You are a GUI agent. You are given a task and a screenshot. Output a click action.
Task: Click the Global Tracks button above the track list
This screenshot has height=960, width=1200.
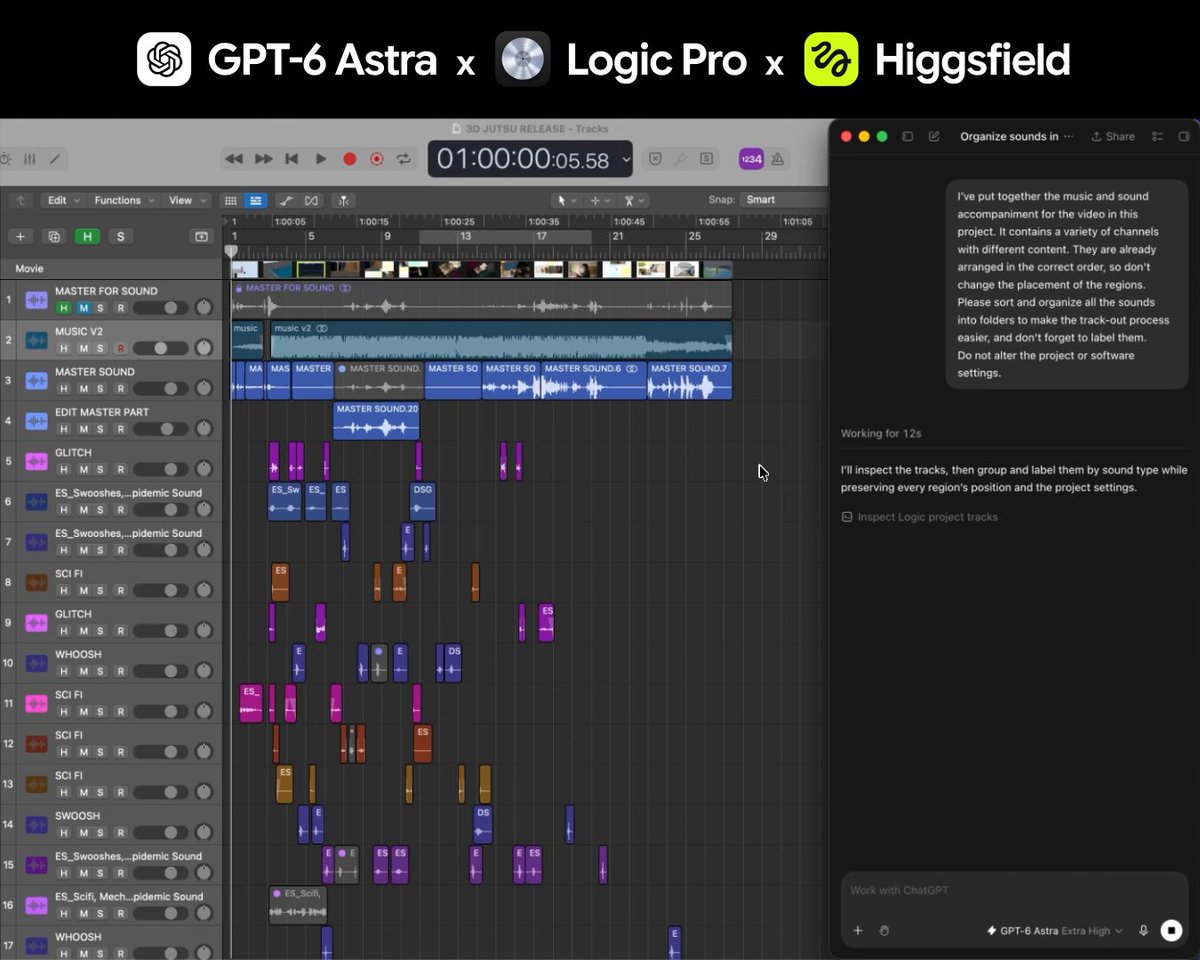pos(202,237)
